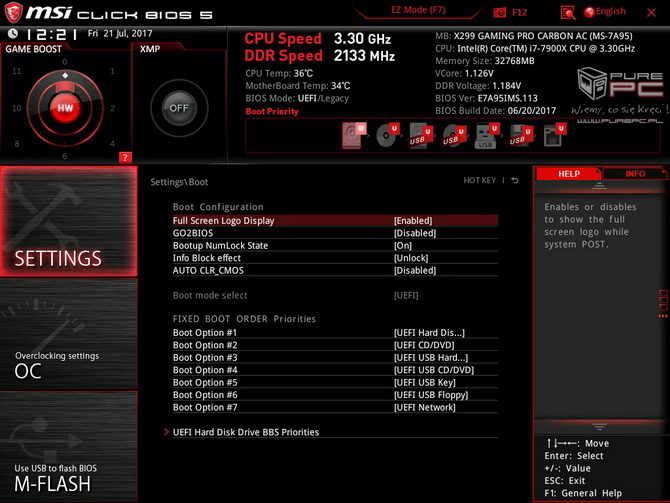This screenshot has width=670, height=503.
Task: Change Info Block effect [Unlock] value
Action: (411, 258)
